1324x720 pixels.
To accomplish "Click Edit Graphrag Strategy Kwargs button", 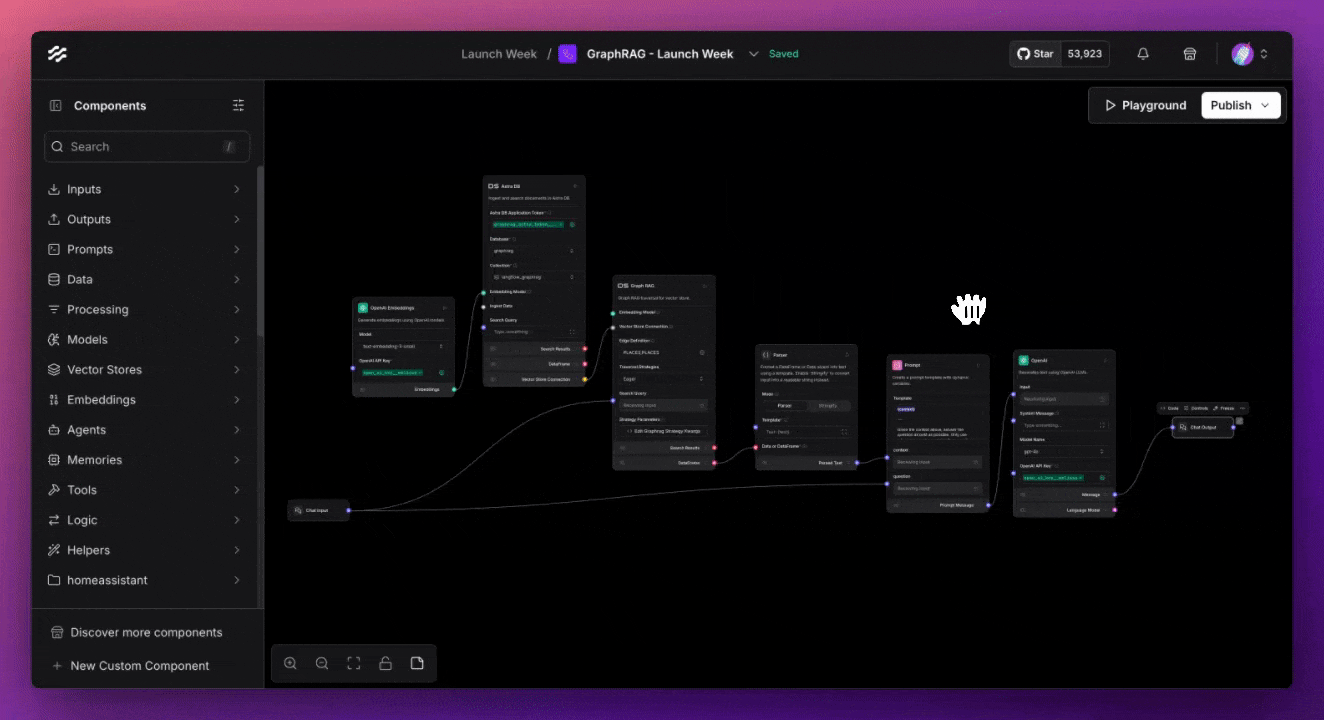I will coord(664,431).
